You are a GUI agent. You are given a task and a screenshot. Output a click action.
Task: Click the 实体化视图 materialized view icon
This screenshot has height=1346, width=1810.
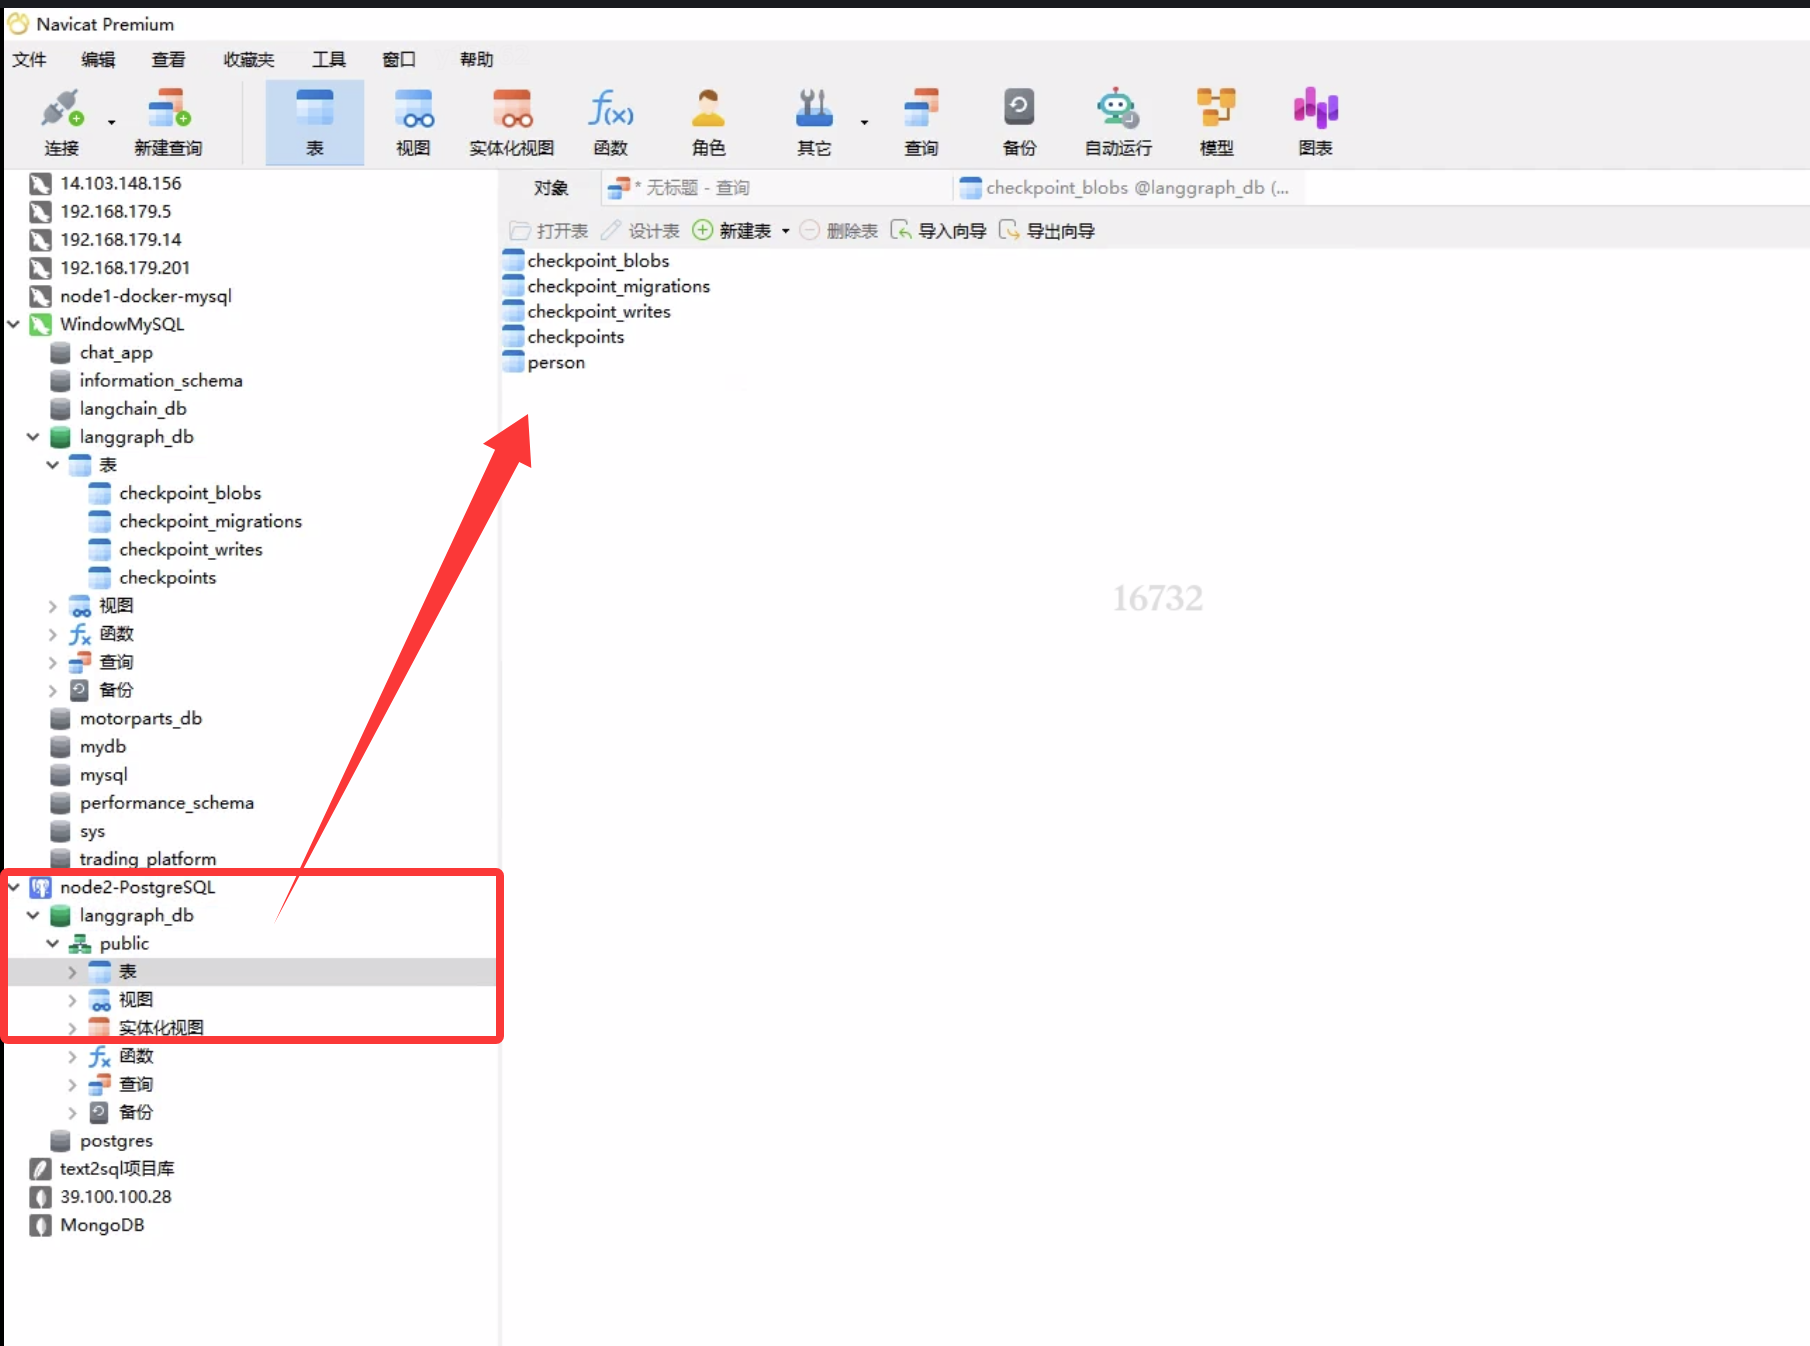tap(511, 122)
